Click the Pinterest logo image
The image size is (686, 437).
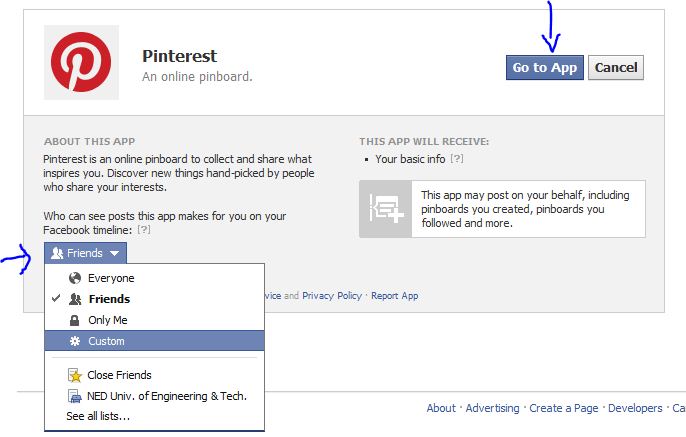click(81, 62)
